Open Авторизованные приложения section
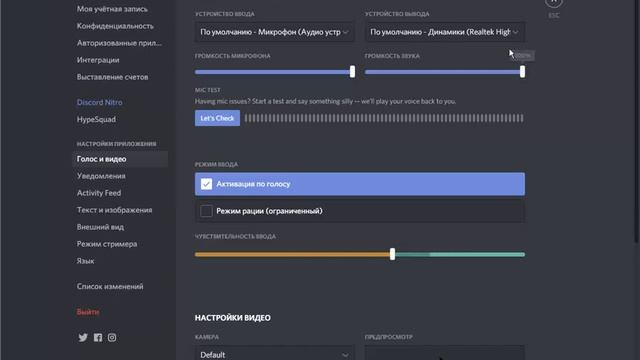640x360 pixels. [x=119, y=43]
